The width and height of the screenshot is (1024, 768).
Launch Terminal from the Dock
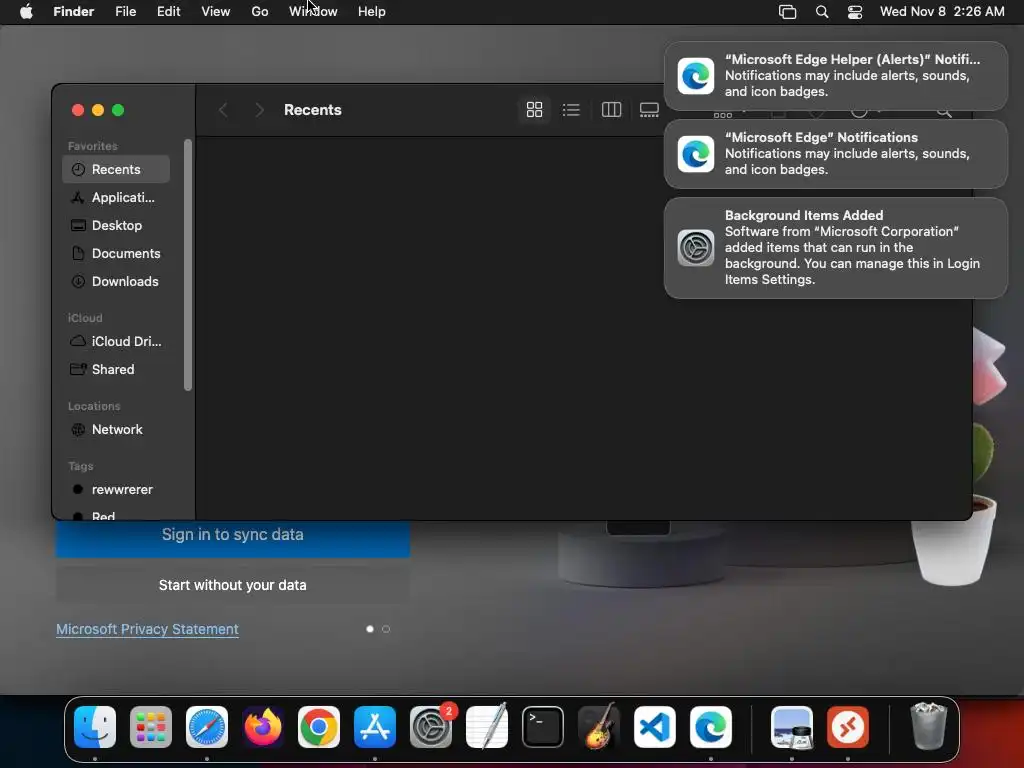[x=543, y=727]
